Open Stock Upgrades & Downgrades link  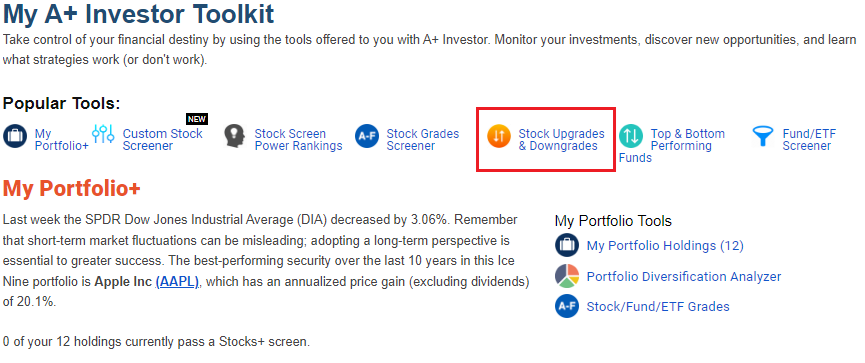point(562,140)
